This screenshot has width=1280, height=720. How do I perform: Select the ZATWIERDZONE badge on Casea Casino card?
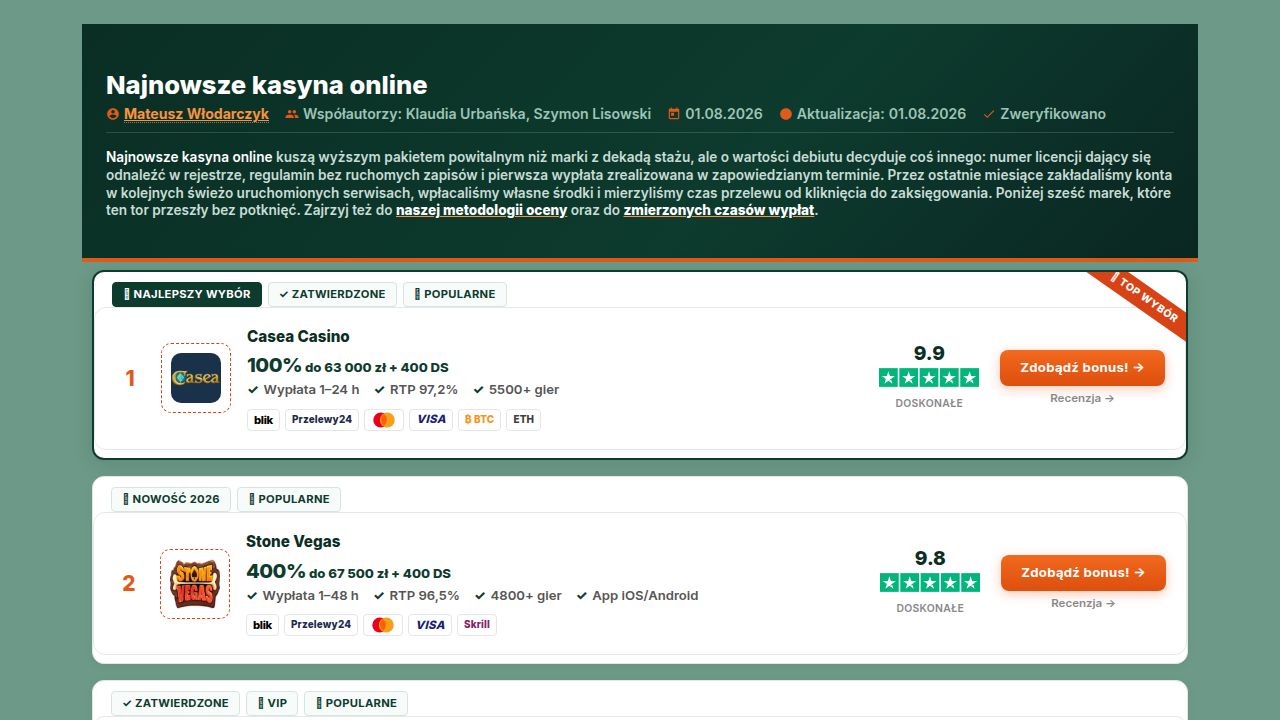[x=332, y=294]
